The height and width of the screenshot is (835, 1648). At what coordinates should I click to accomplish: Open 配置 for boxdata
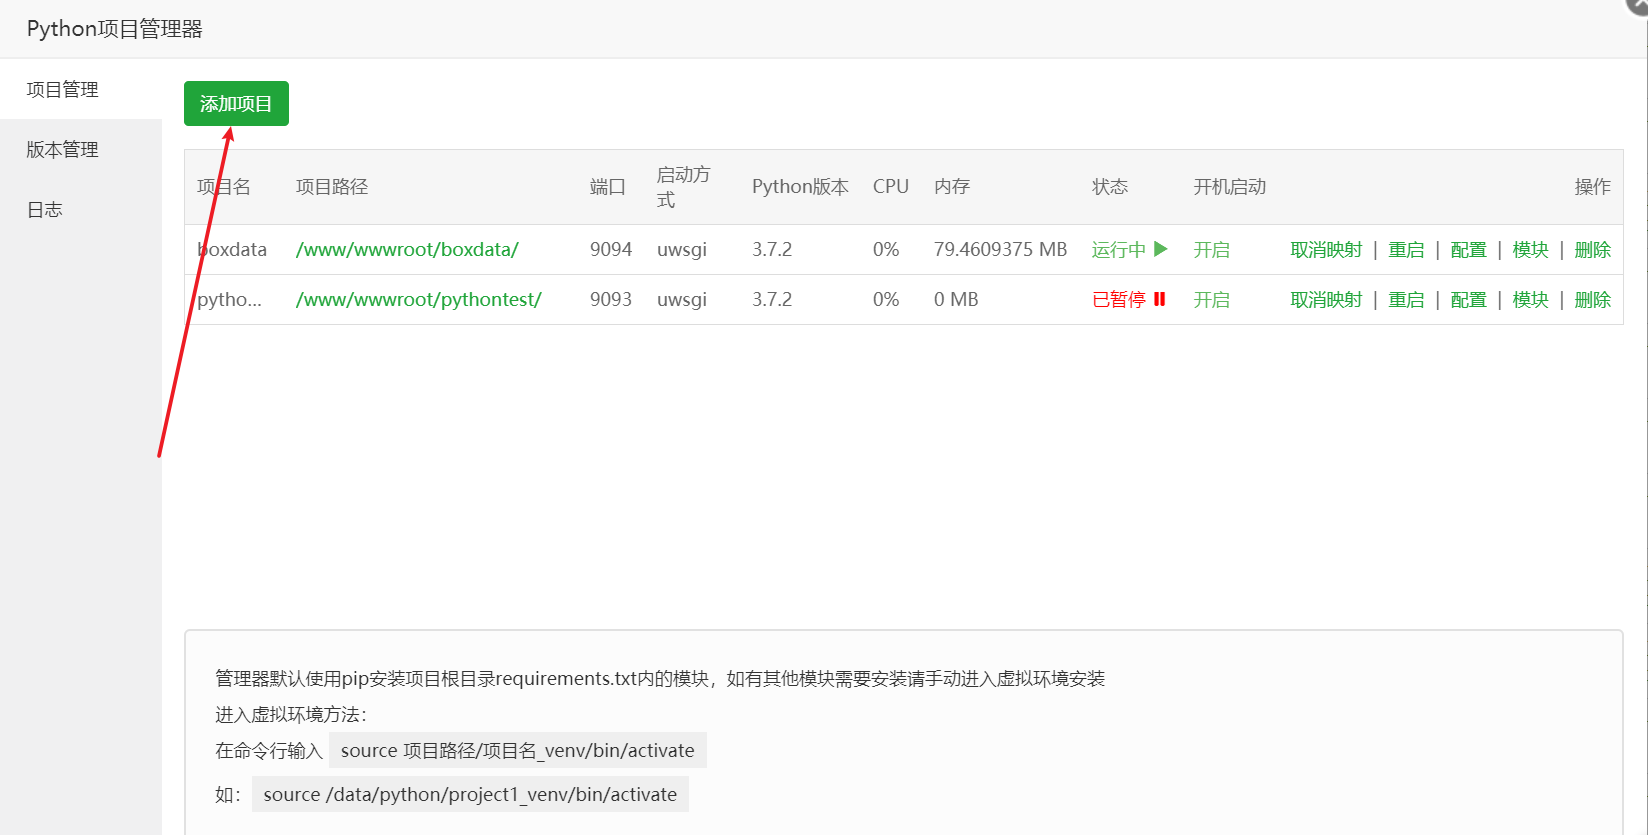1468,250
